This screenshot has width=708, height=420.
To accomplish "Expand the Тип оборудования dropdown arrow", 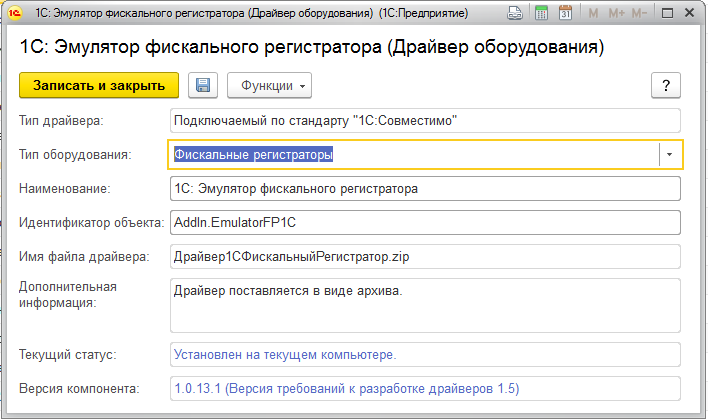I will pos(669,154).
